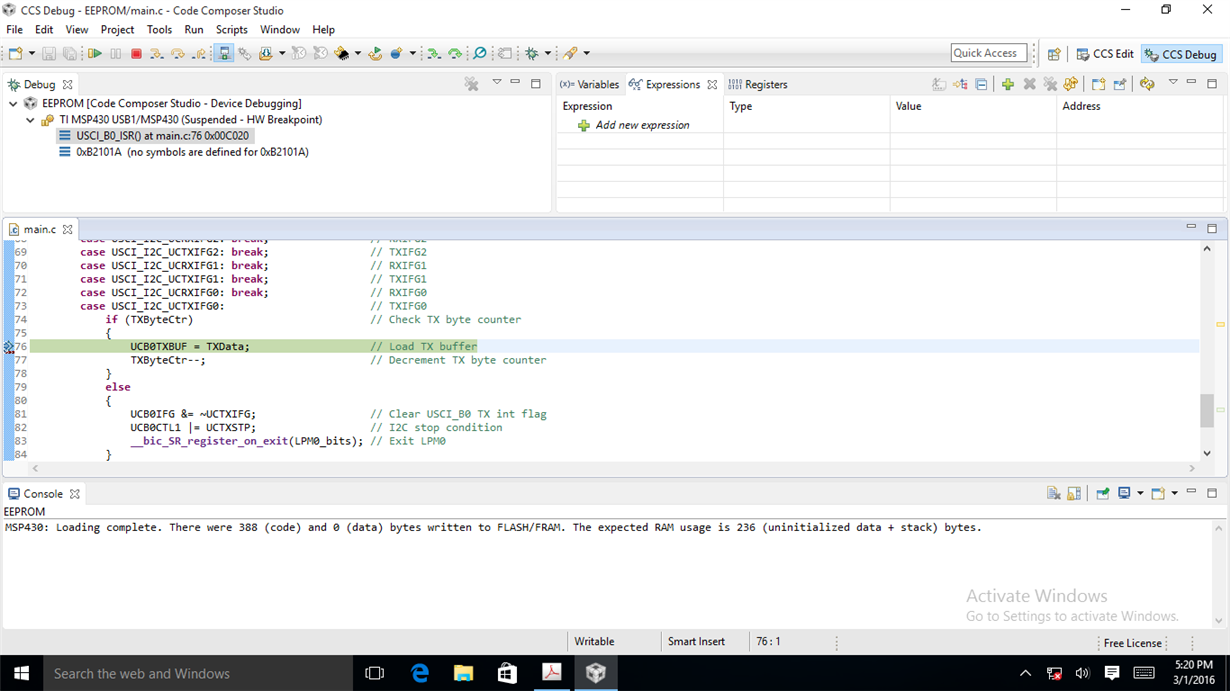Click the editor horizontal scroll right arrow

coord(1192,468)
